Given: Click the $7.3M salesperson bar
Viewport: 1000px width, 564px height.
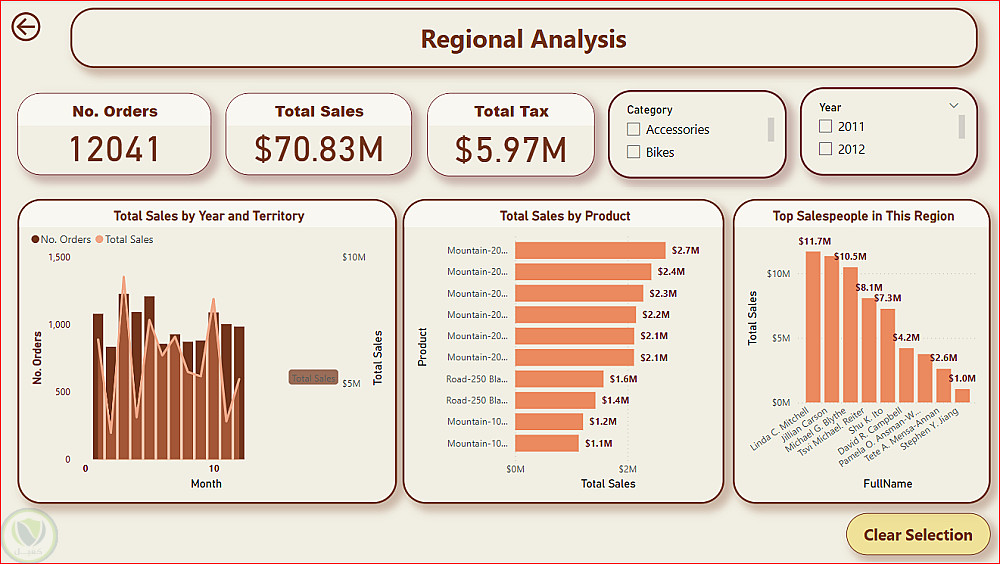Looking at the screenshot, I should click(x=888, y=355).
